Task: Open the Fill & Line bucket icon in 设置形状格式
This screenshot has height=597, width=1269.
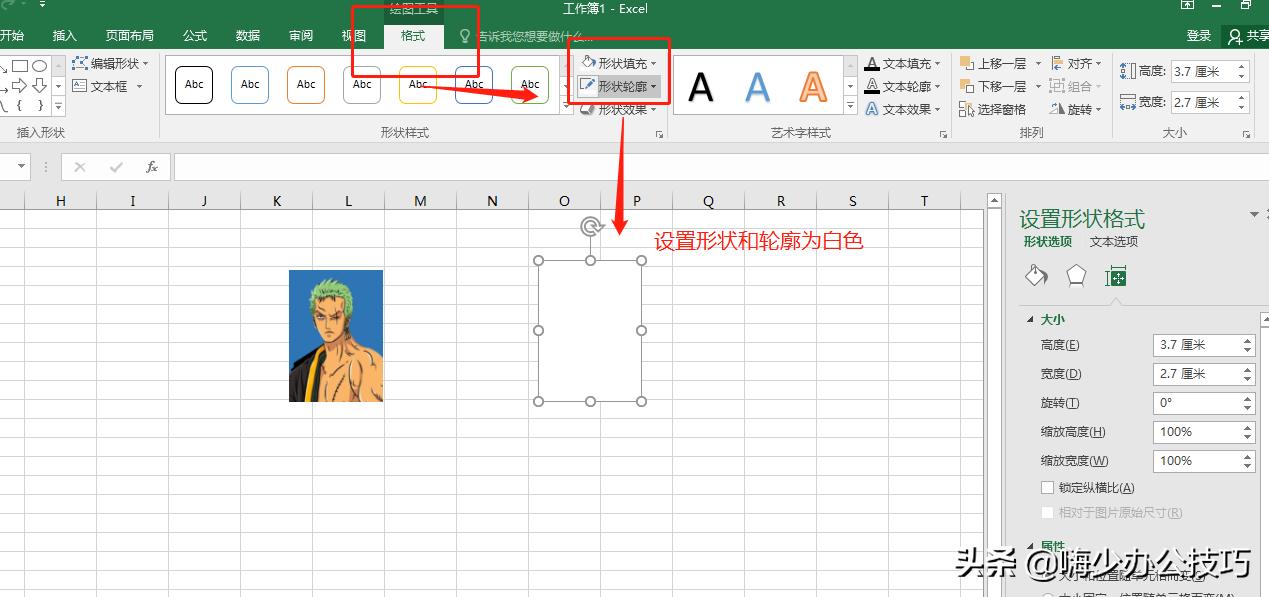Action: click(x=1036, y=275)
